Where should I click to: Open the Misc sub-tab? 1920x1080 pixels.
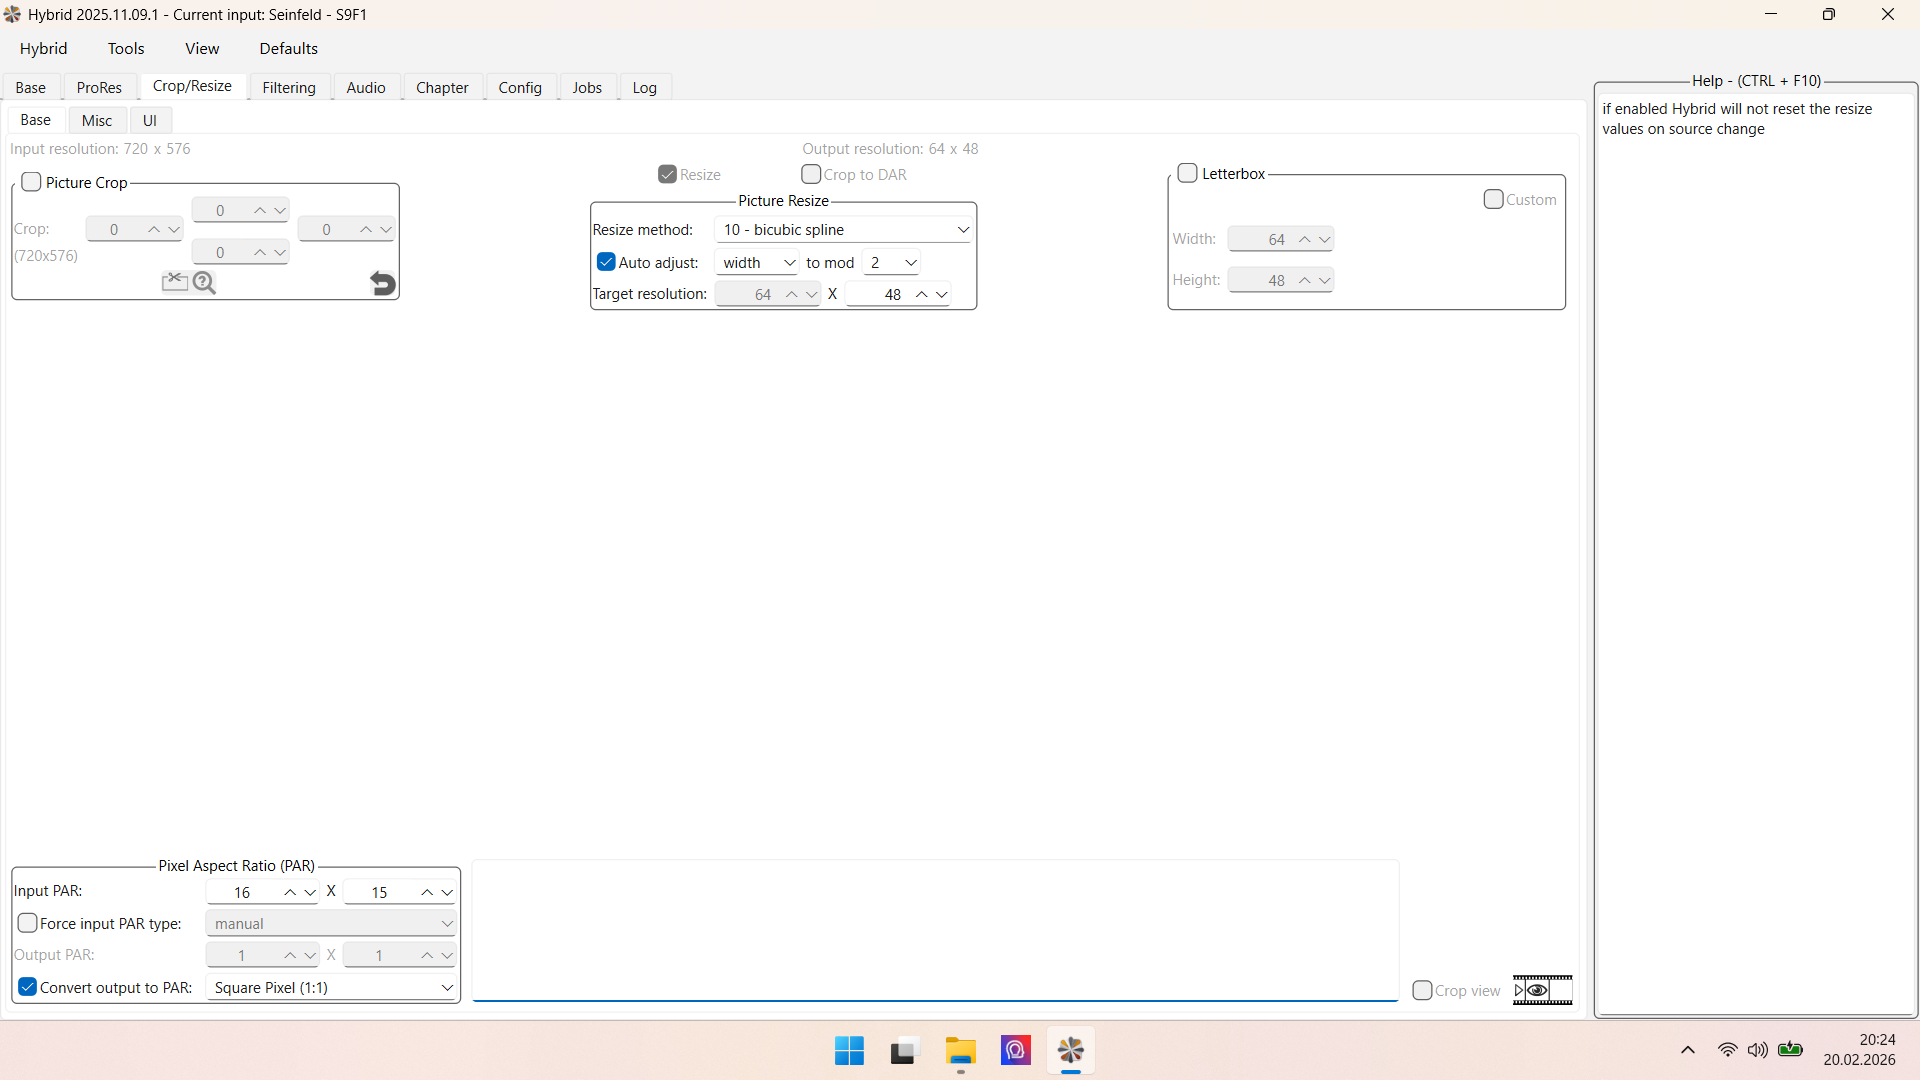pos(97,120)
